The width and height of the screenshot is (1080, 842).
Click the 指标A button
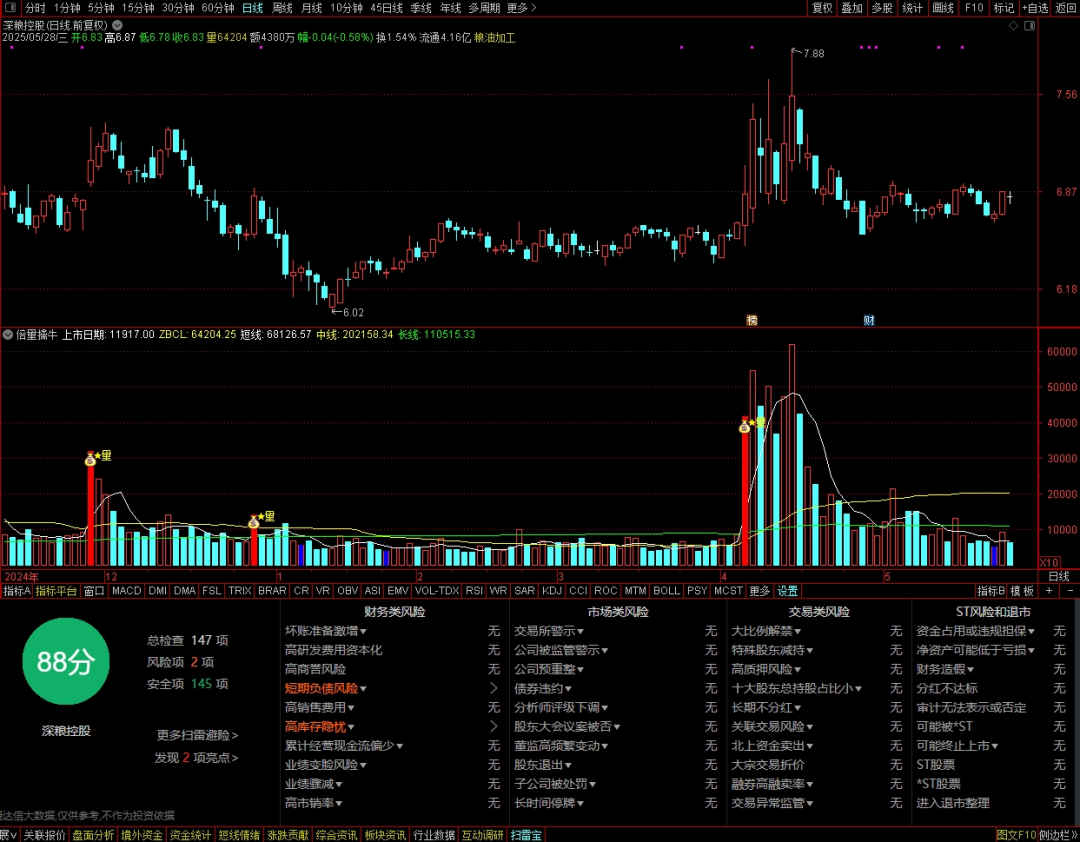click(x=17, y=591)
